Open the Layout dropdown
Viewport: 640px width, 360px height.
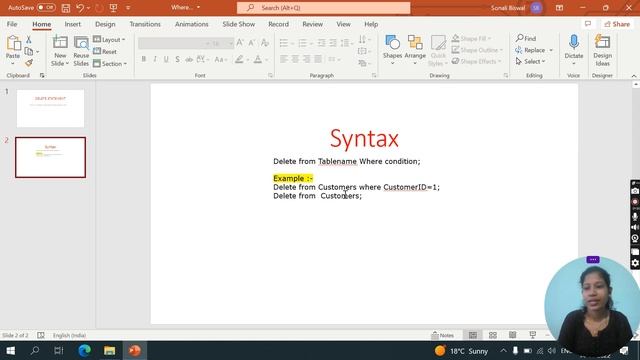click(109, 40)
